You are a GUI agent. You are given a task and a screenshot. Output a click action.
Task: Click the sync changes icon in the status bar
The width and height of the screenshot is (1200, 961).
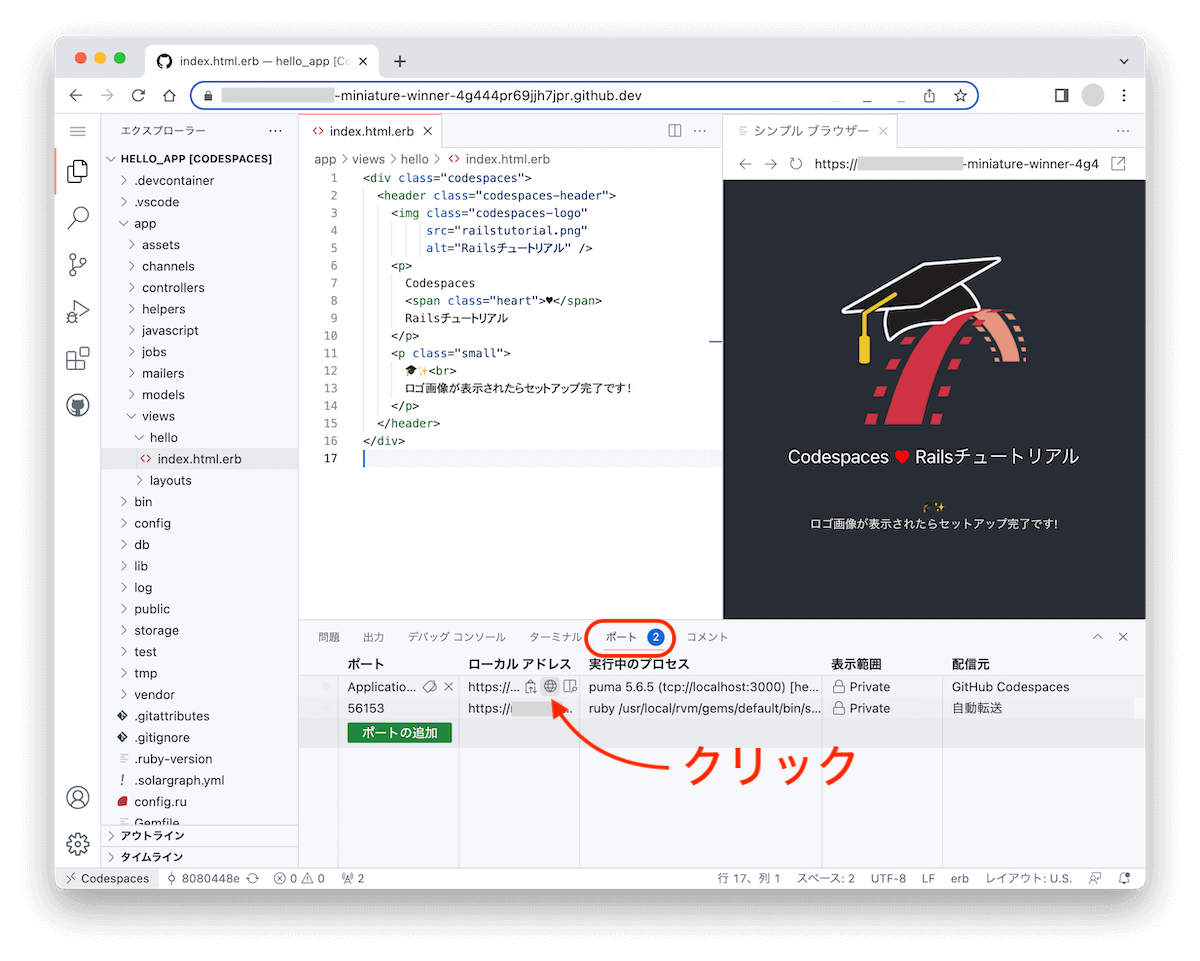(253, 878)
